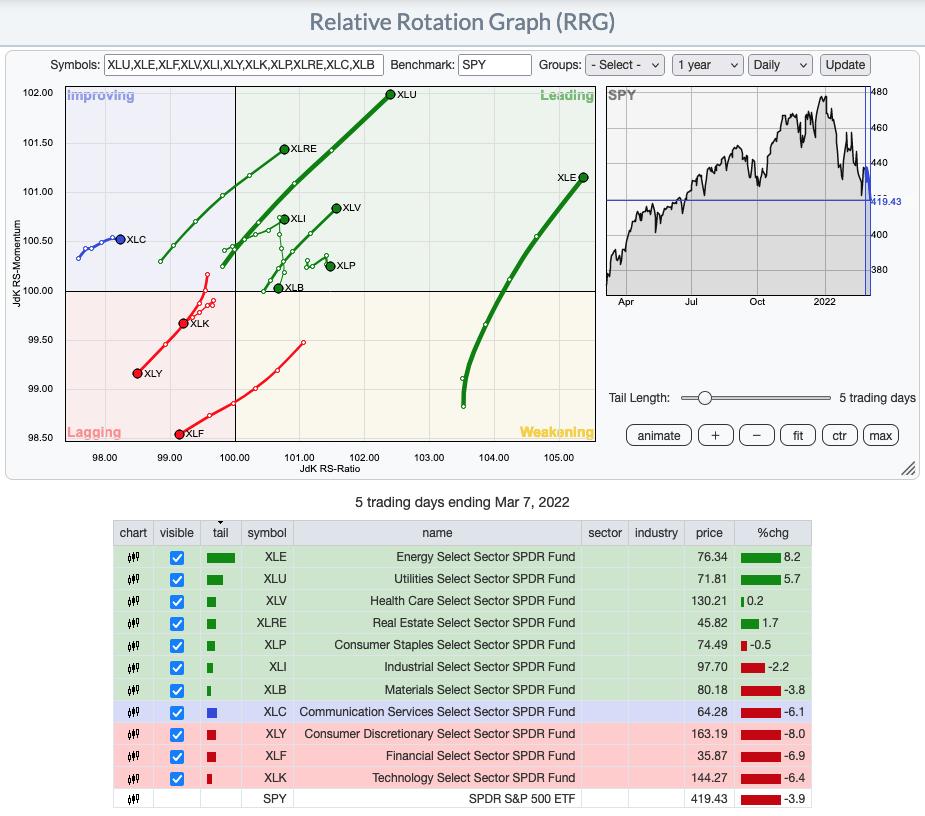Sort table by %chg column header
The height and width of the screenshot is (816, 925).
[773, 533]
